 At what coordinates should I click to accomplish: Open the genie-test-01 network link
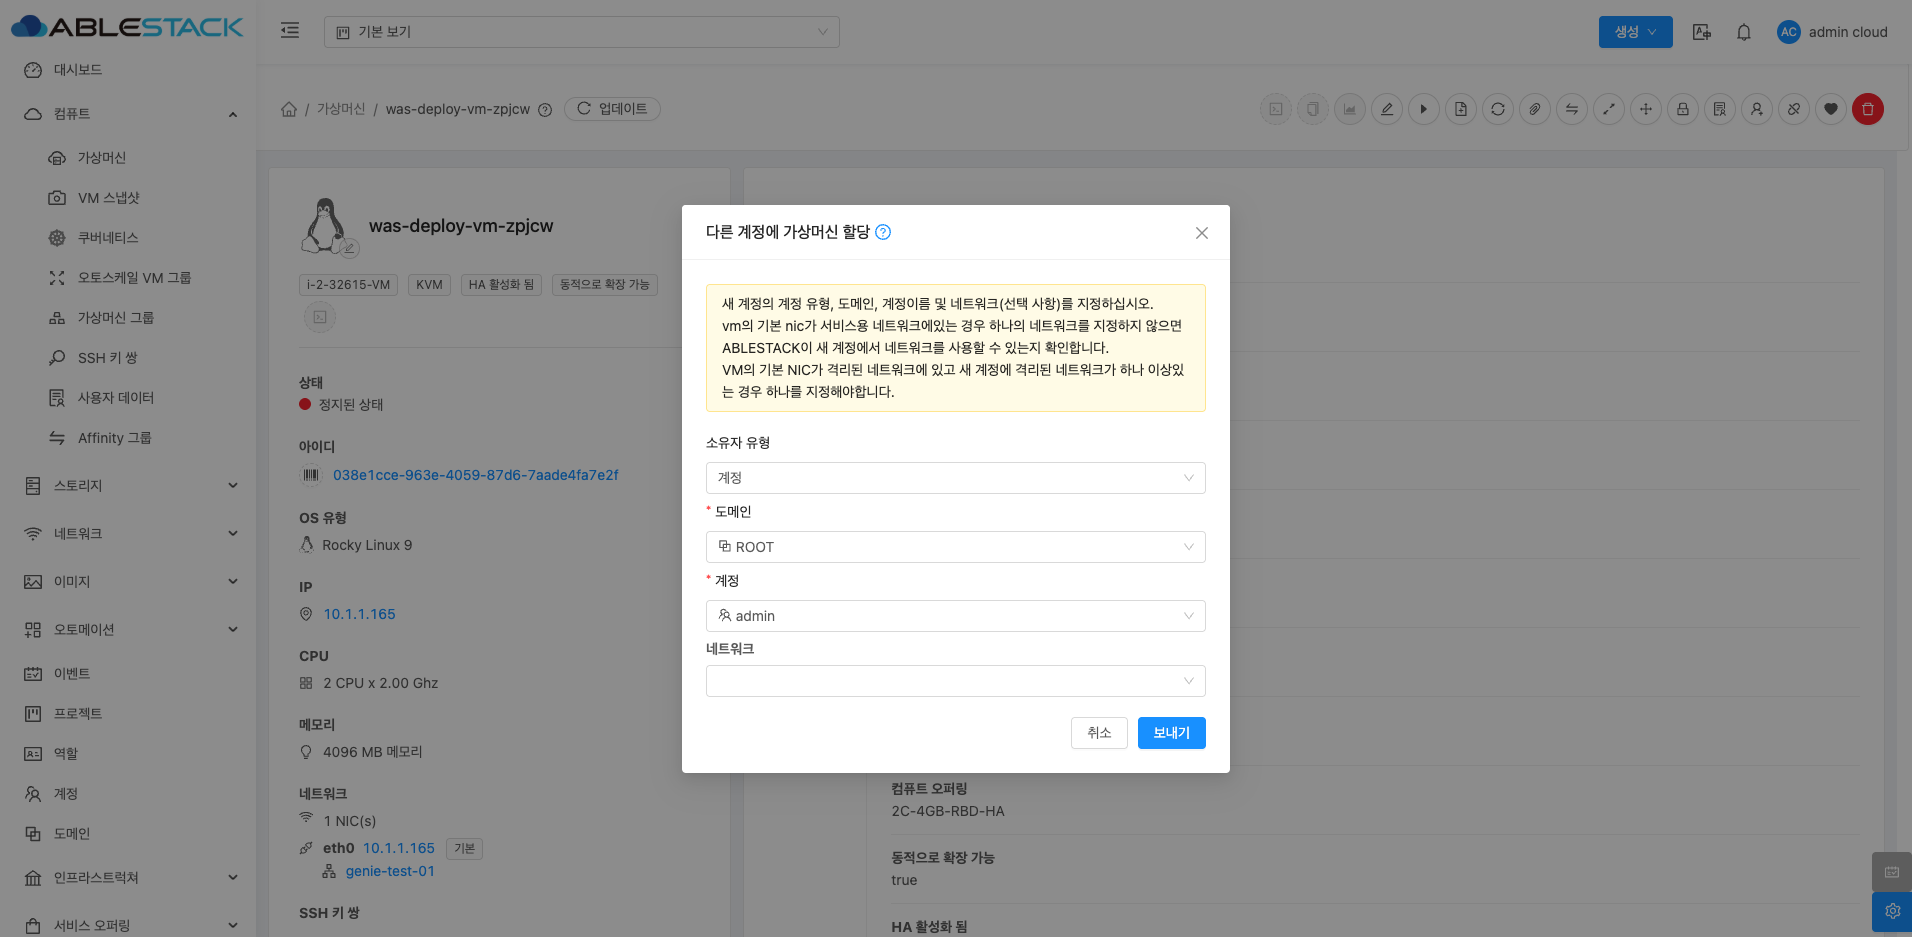tap(390, 871)
